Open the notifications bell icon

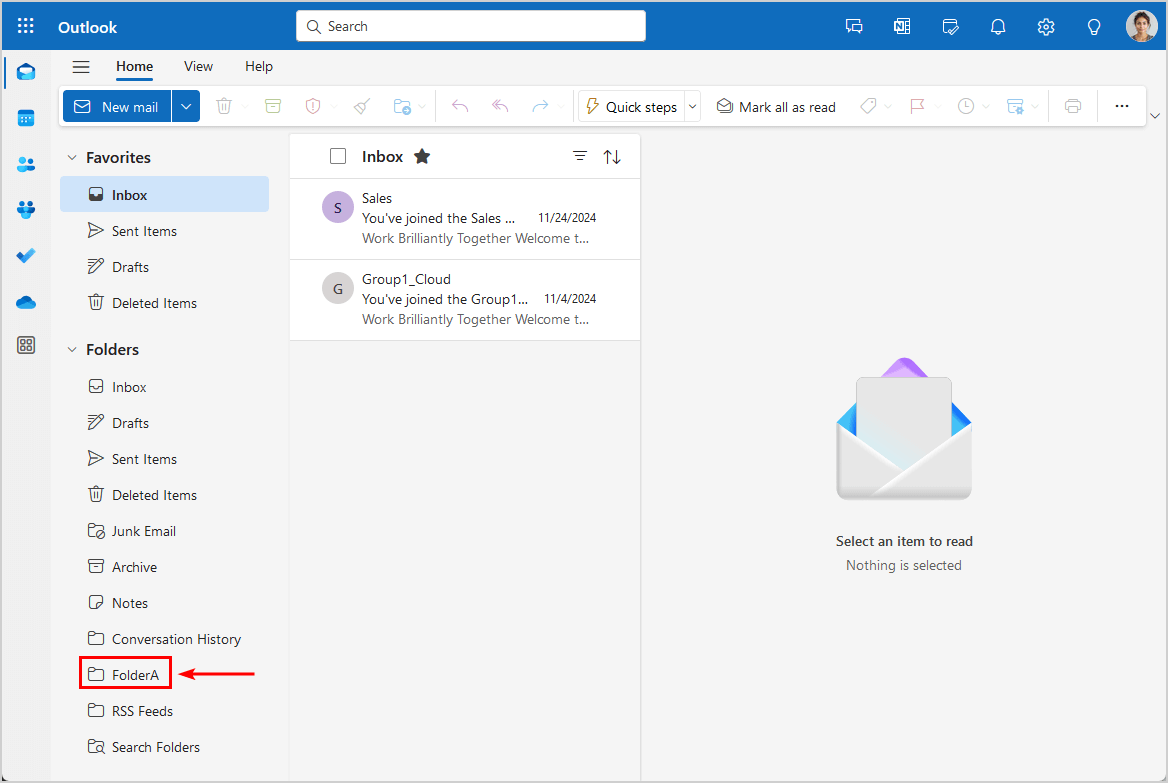point(998,27)
